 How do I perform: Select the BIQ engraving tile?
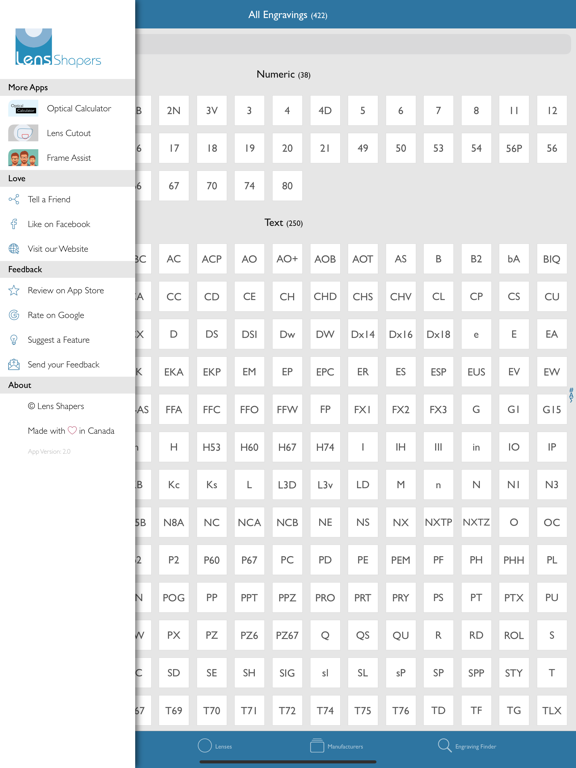point(552,259)
